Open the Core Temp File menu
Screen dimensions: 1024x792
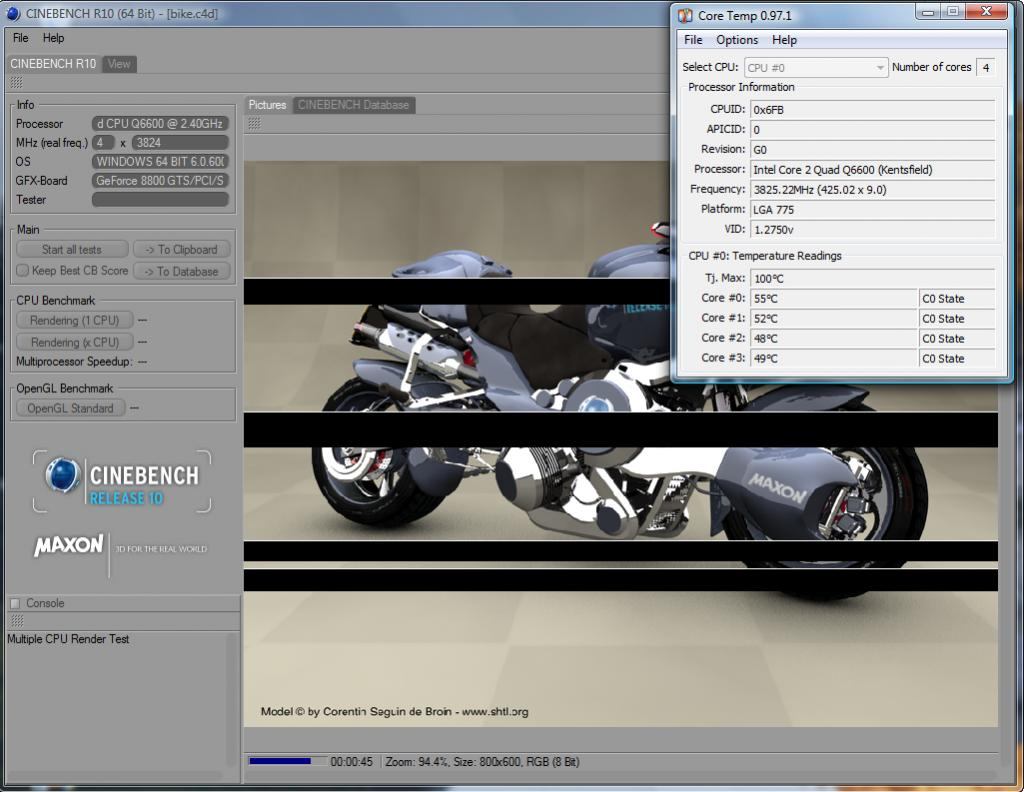693,40
